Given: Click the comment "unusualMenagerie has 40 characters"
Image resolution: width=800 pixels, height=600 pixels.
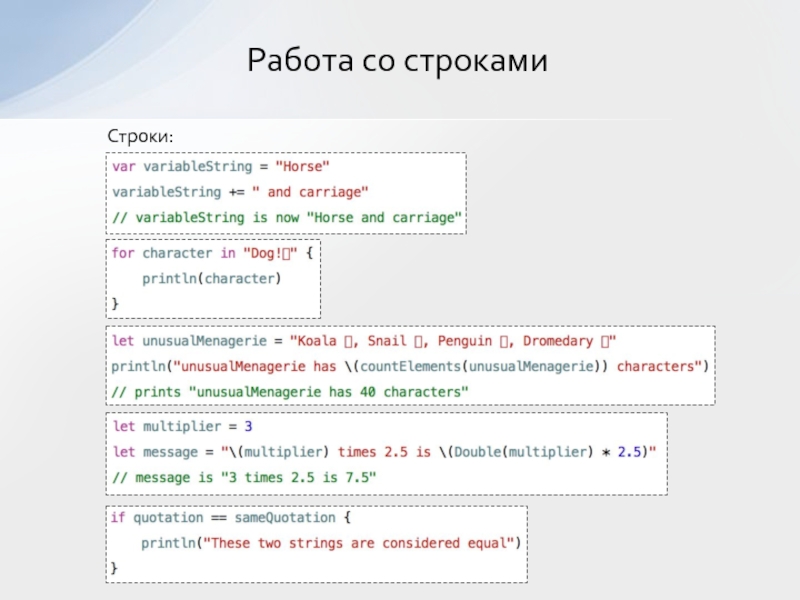Looking at the screenshot, I should pos(290,392).
